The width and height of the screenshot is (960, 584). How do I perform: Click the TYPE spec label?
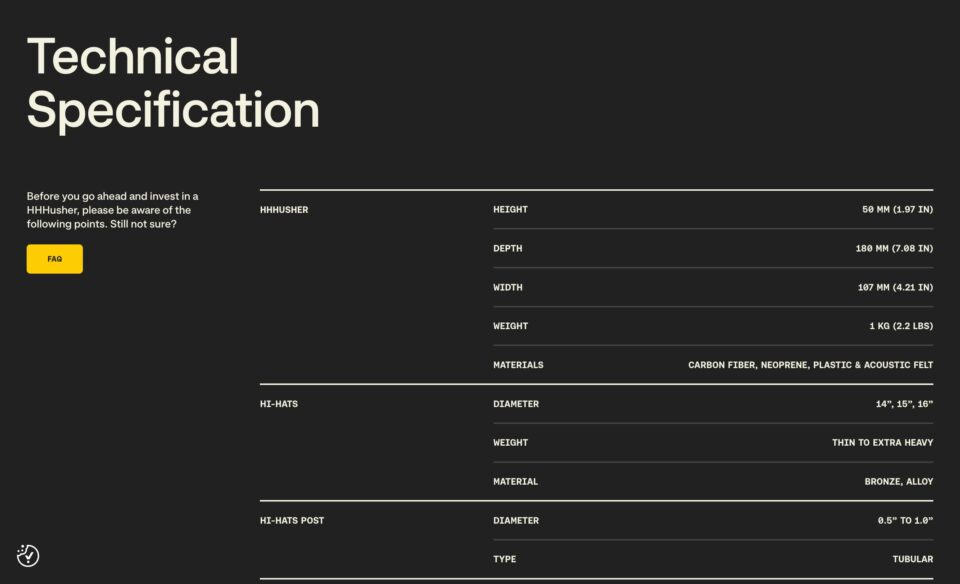[504, 559]
